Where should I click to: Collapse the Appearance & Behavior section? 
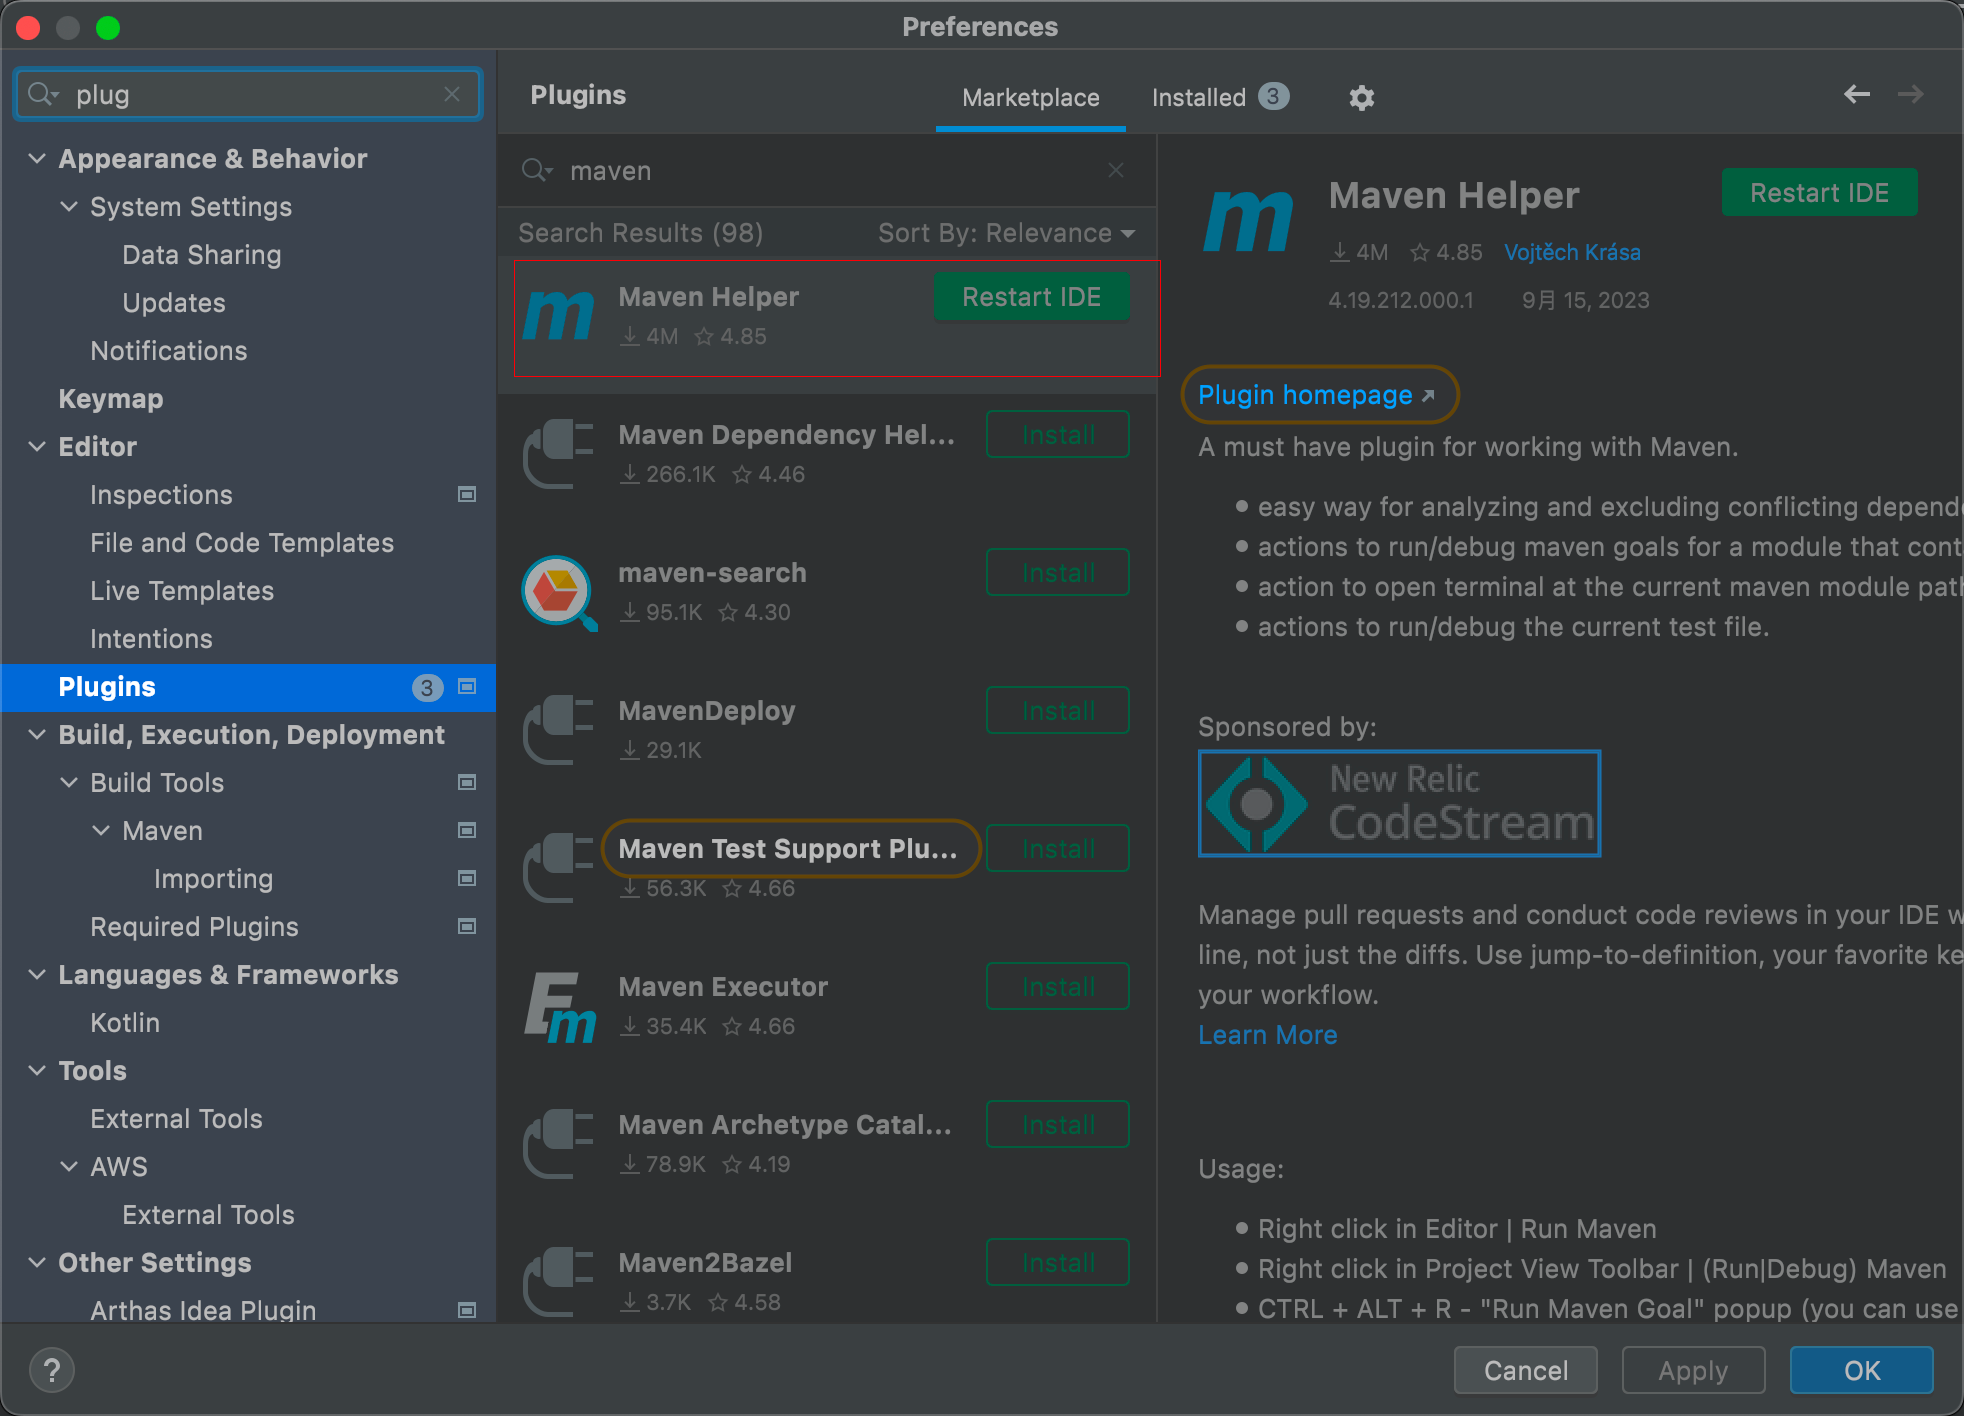click(37, 159)
